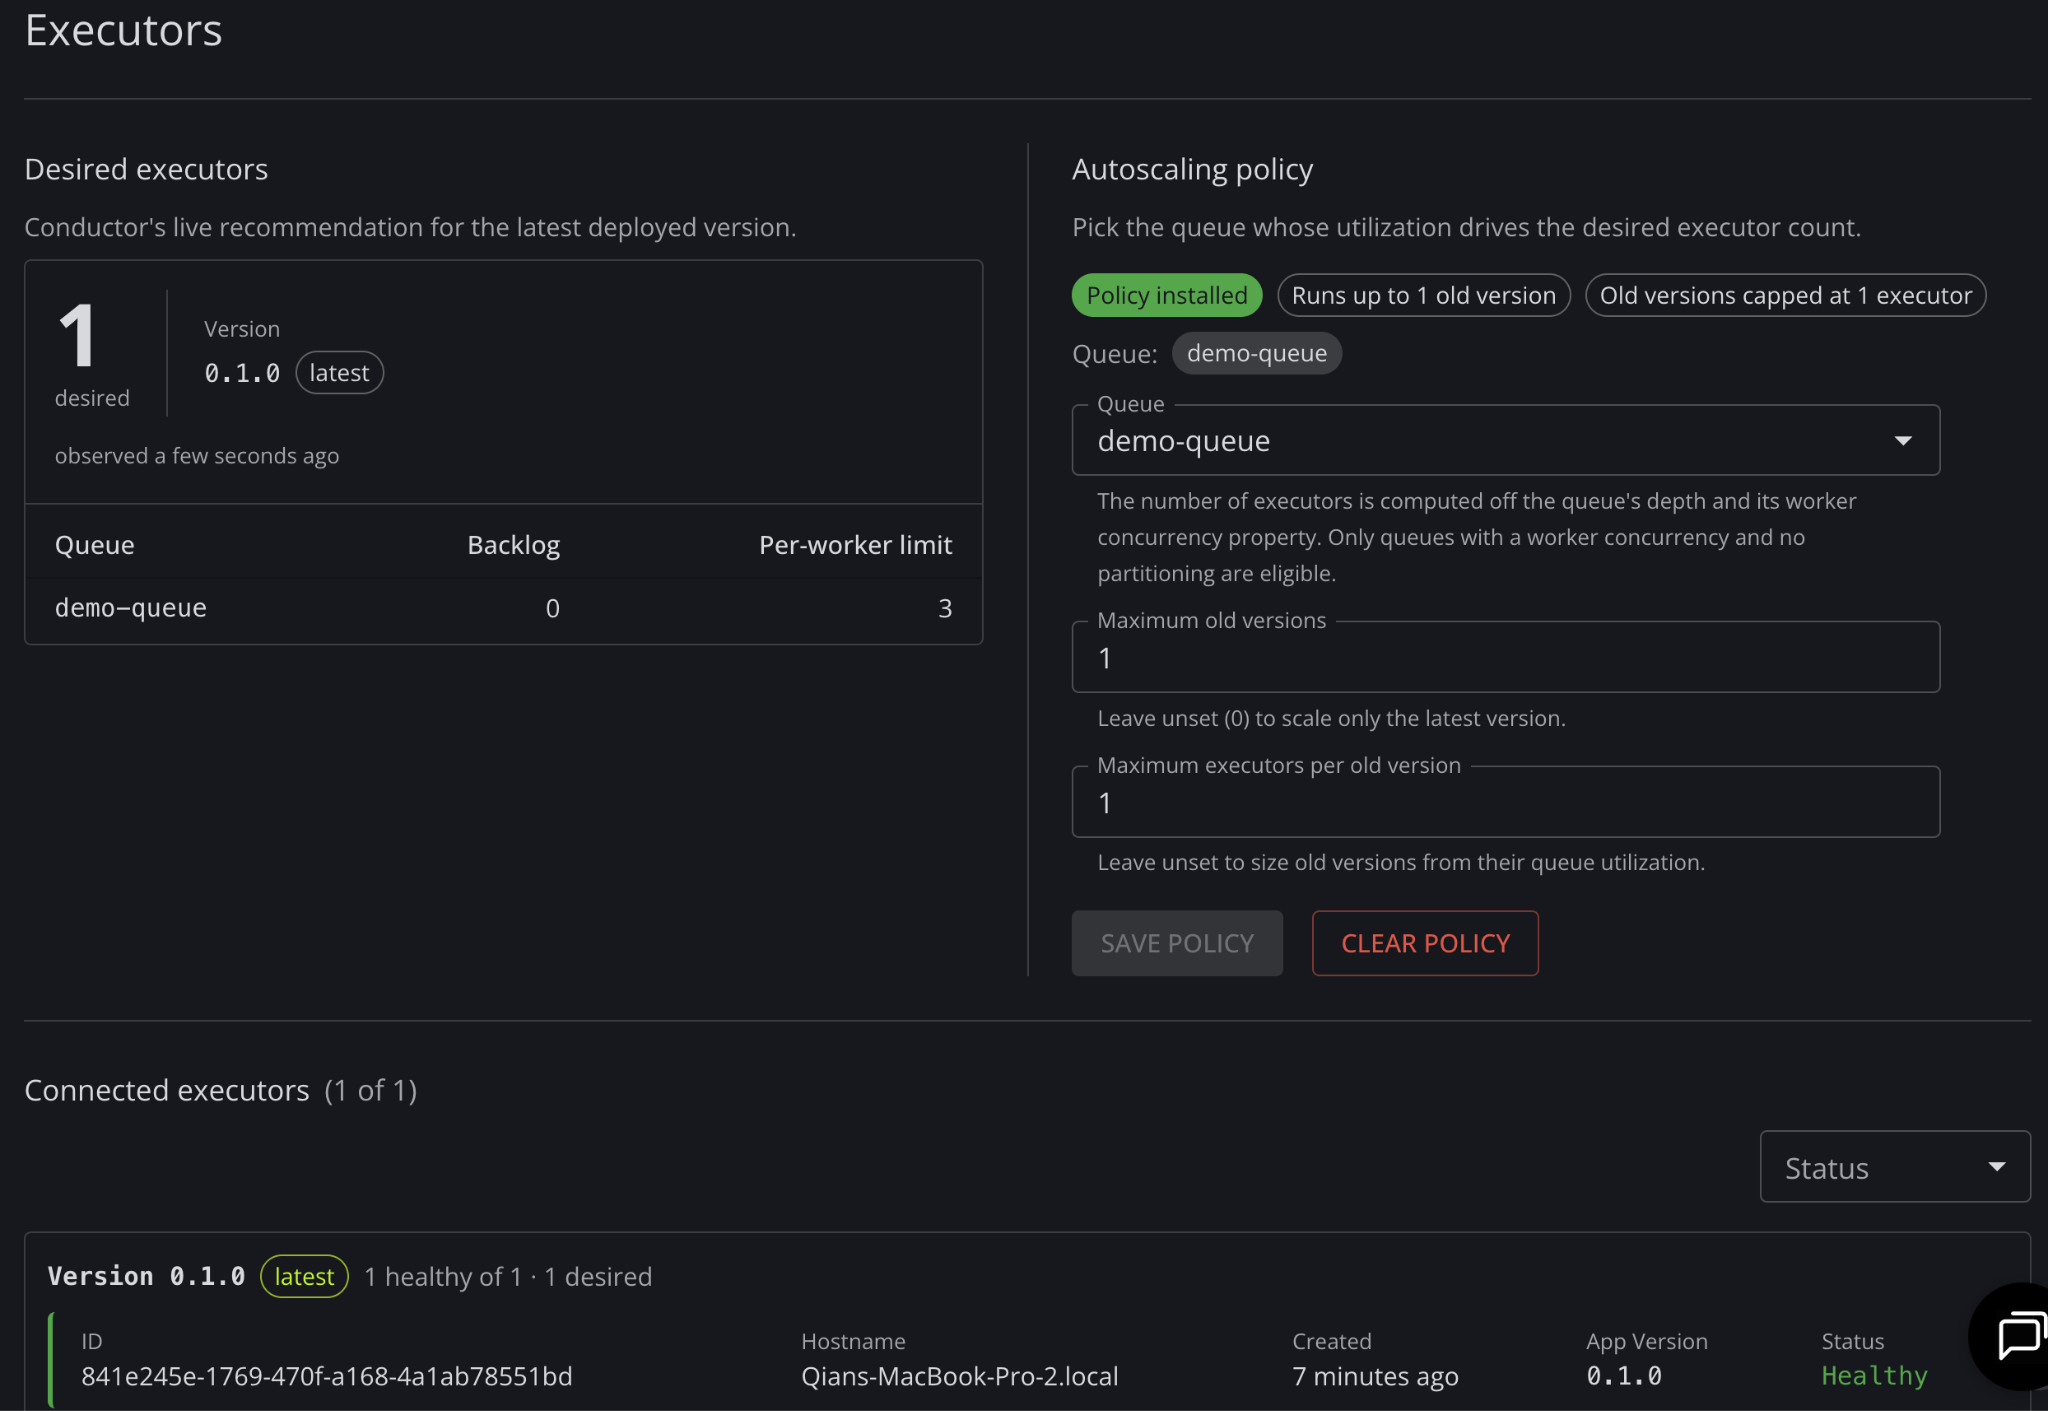Click the Connected executors heading
This screenshot has height=1411, width=2048.
click(x=167, y=1090)
